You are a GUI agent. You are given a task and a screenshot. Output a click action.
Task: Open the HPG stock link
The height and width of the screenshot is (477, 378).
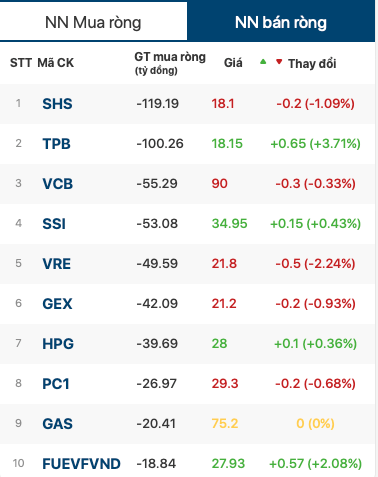pyautogui.click(x=58, y=344)
